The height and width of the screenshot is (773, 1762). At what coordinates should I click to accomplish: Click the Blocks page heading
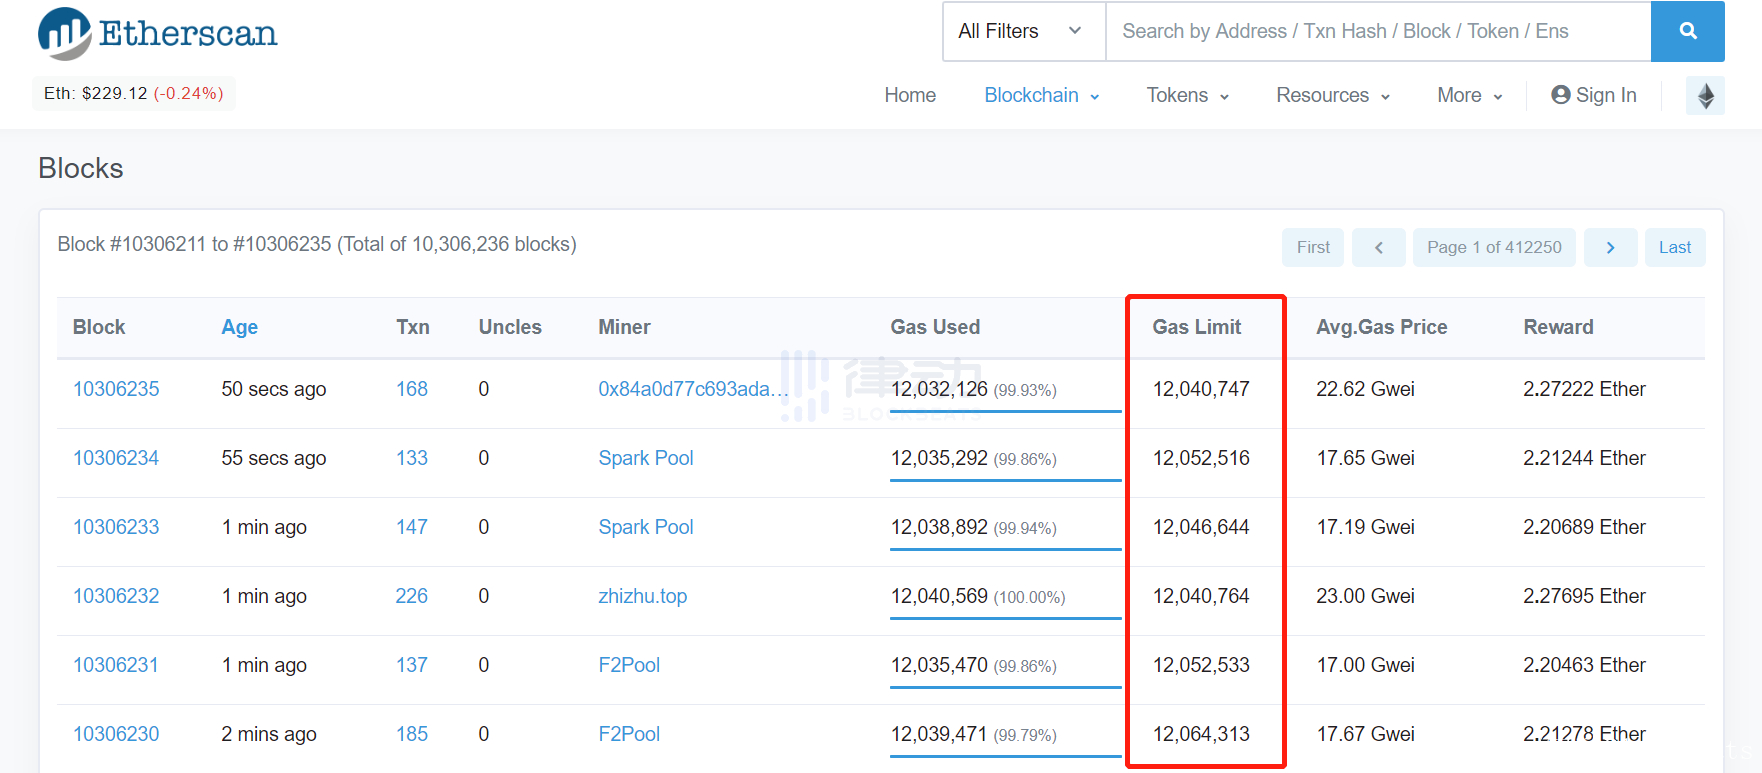81,168
